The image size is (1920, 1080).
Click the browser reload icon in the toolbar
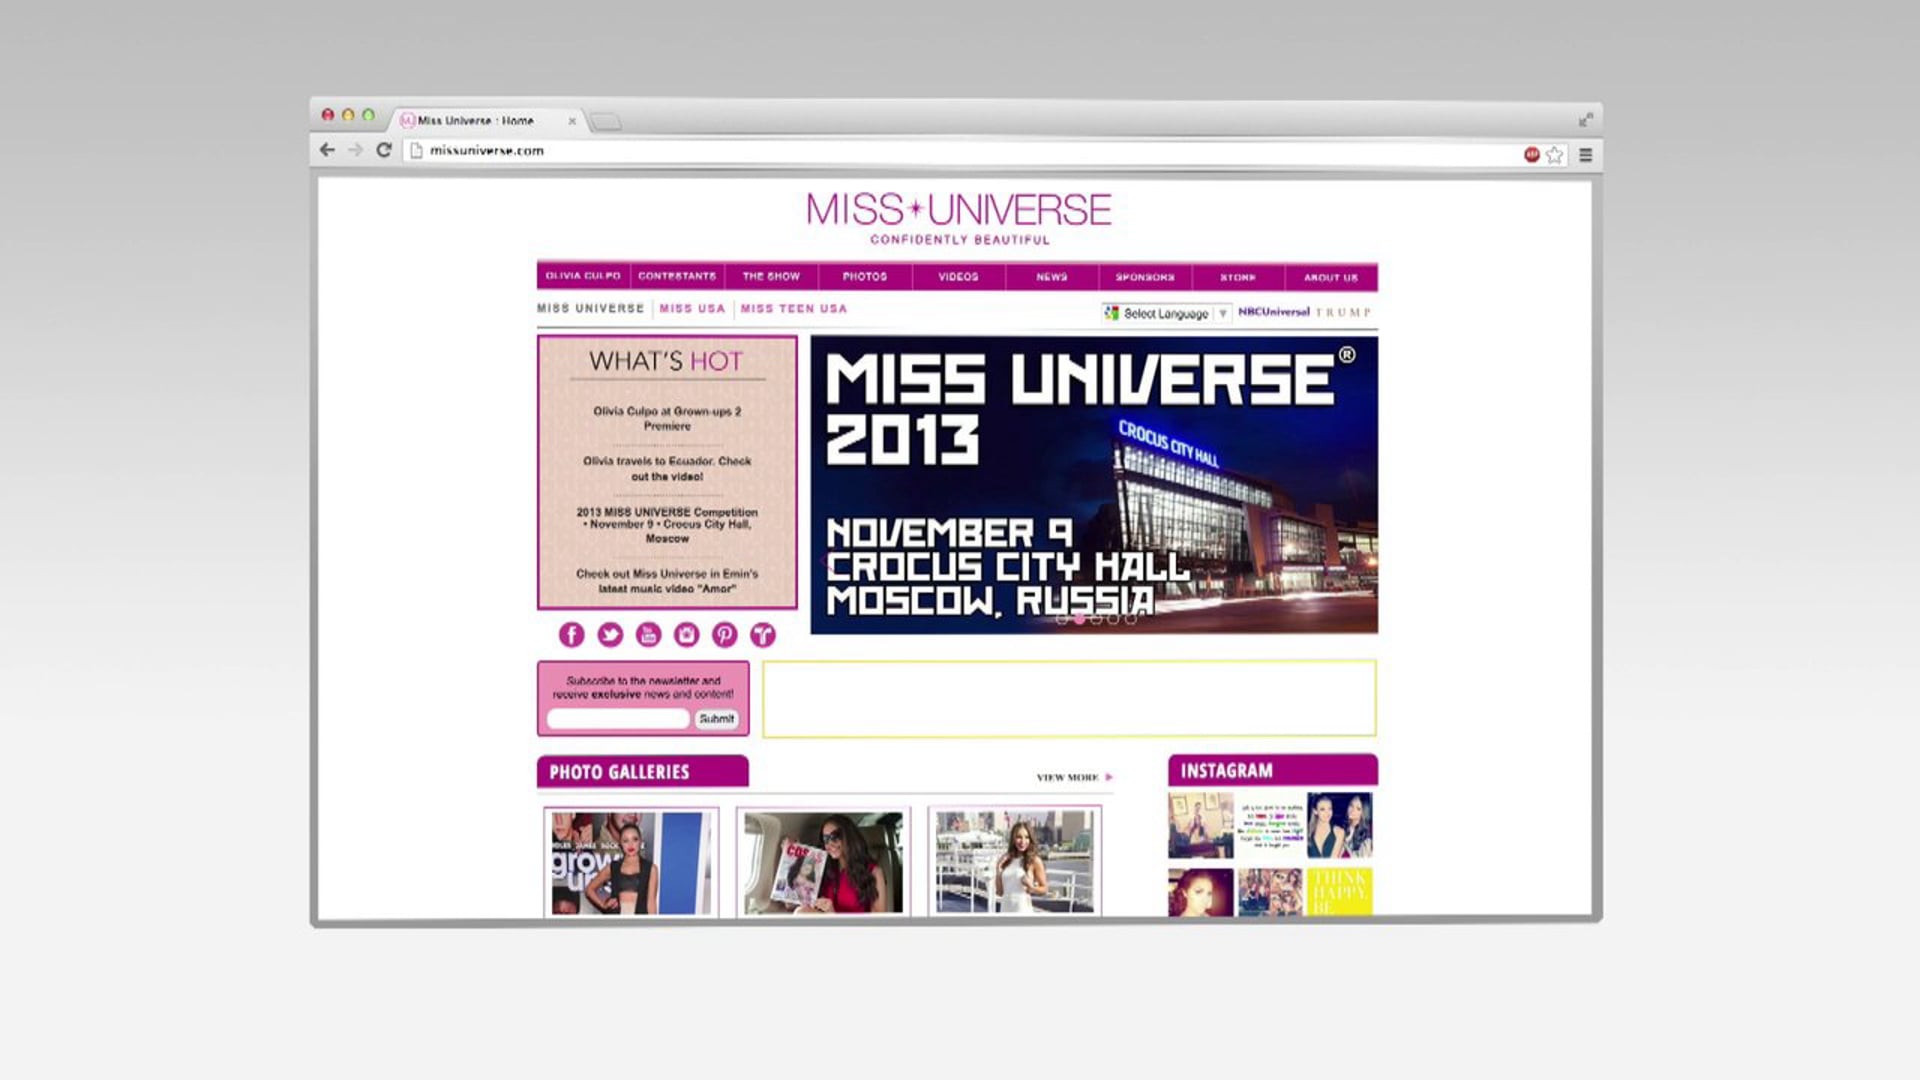pyautogui.click(x=384, y=148)
